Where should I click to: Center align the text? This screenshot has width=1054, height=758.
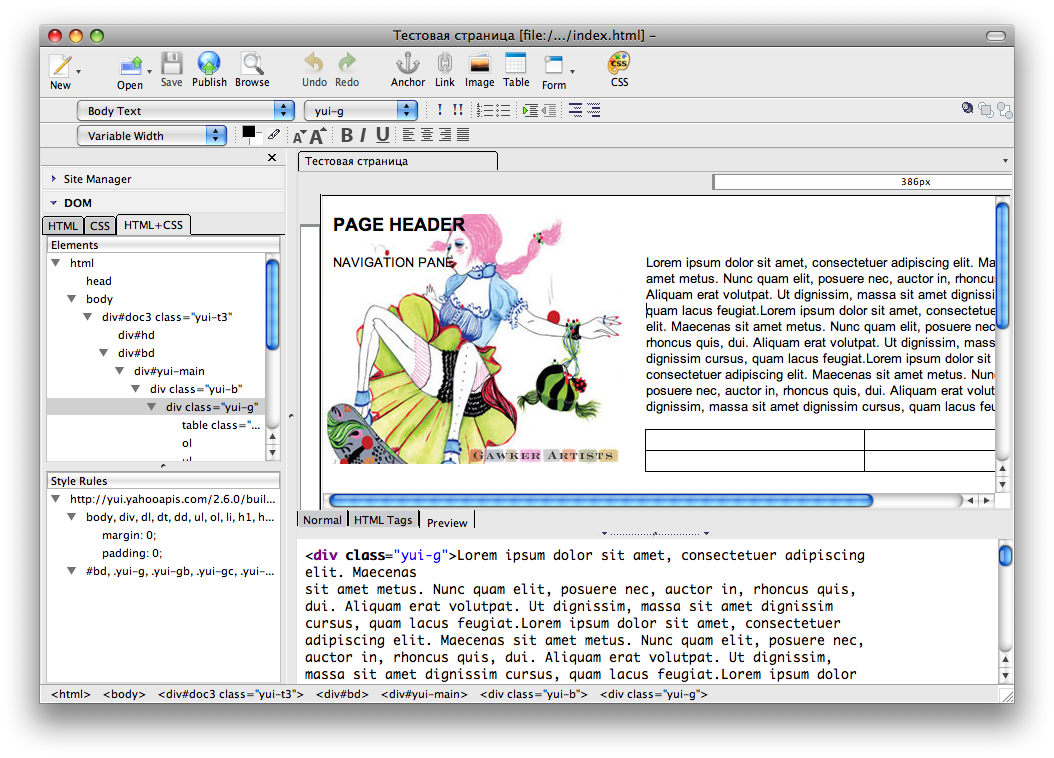[426, 135]
